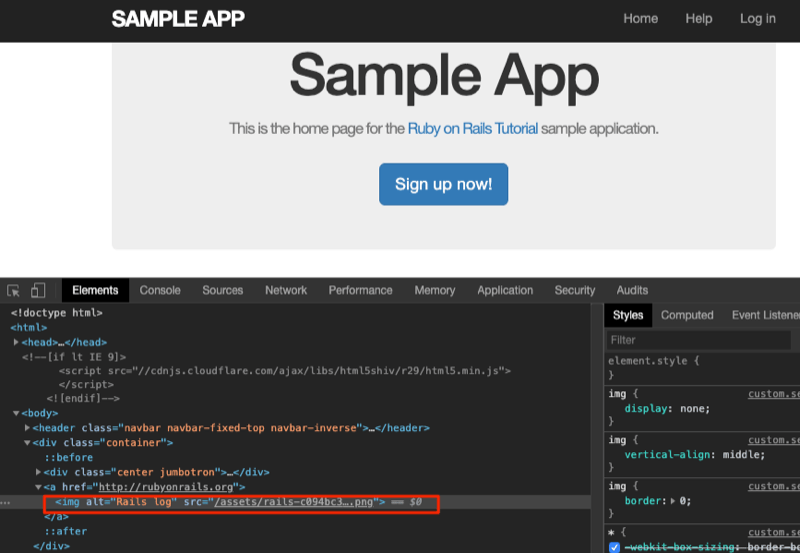Collapse the div container element node
This screenshot has height=553, width=800.
tap(27, 443)
